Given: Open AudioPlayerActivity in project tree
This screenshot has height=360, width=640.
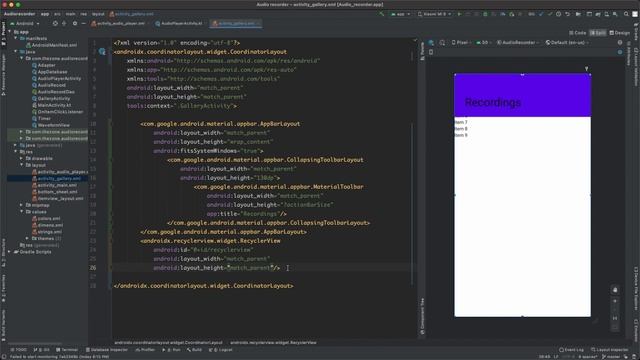Looking at the screenshot, I should pos(56,78).
